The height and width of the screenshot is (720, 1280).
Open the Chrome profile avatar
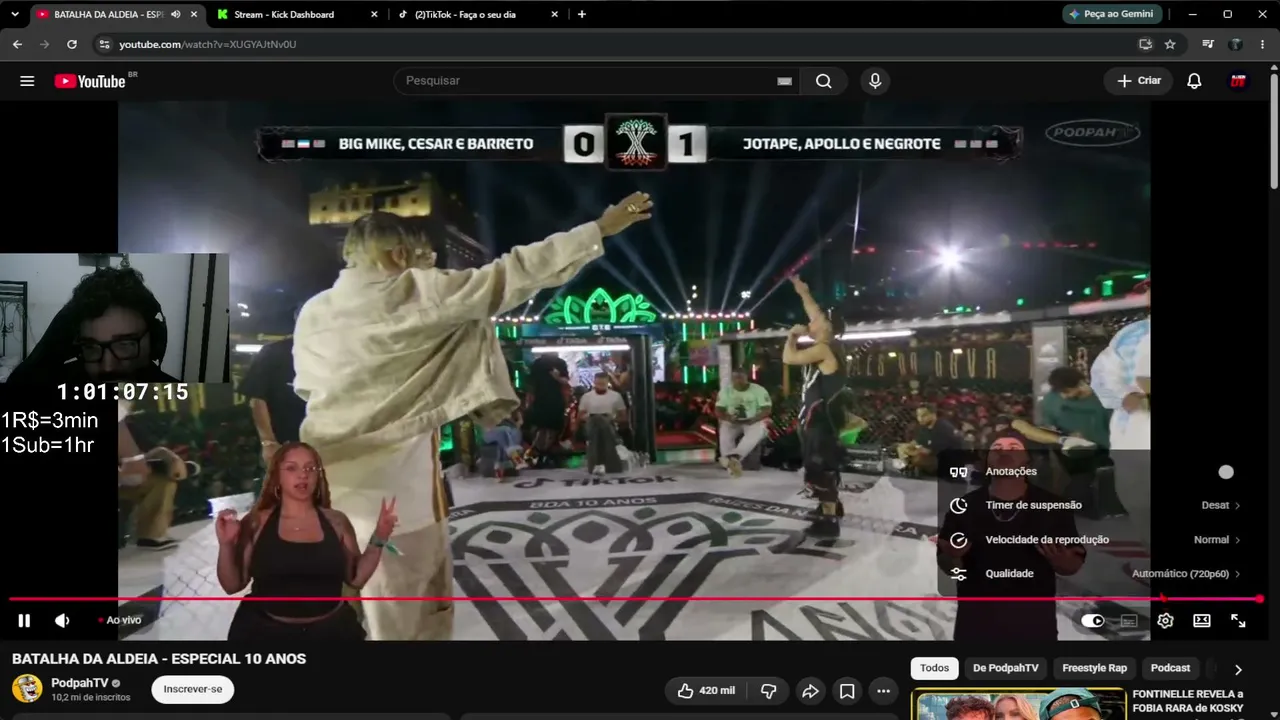[1236, 44]
